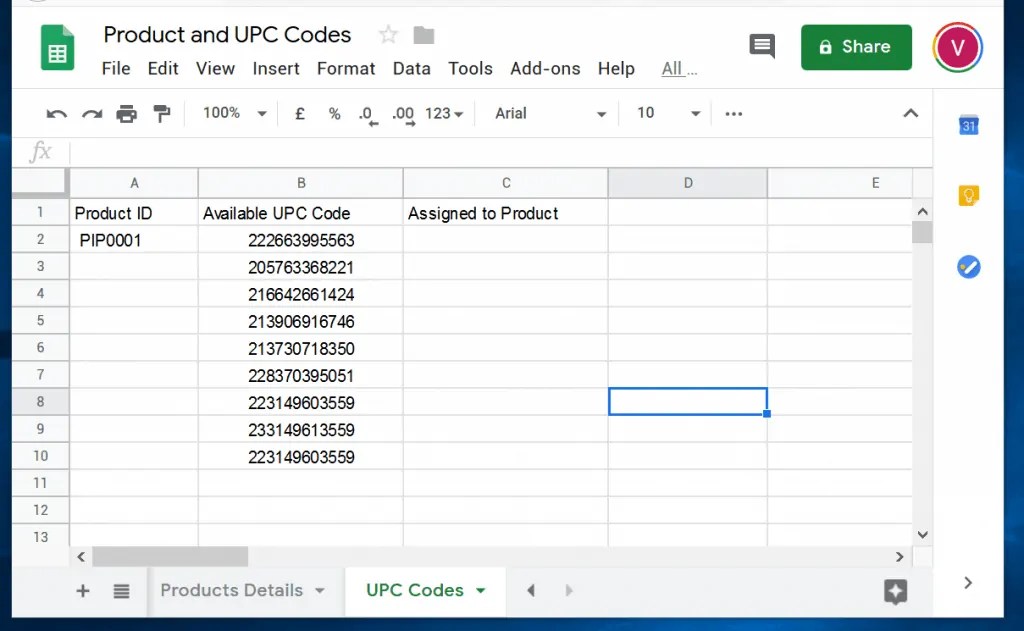Image resolution: width=1024 pixels, height=631 pixels.
Task: Select the Paint format tool
Action: pyautogui.click(x=162, y=113)
